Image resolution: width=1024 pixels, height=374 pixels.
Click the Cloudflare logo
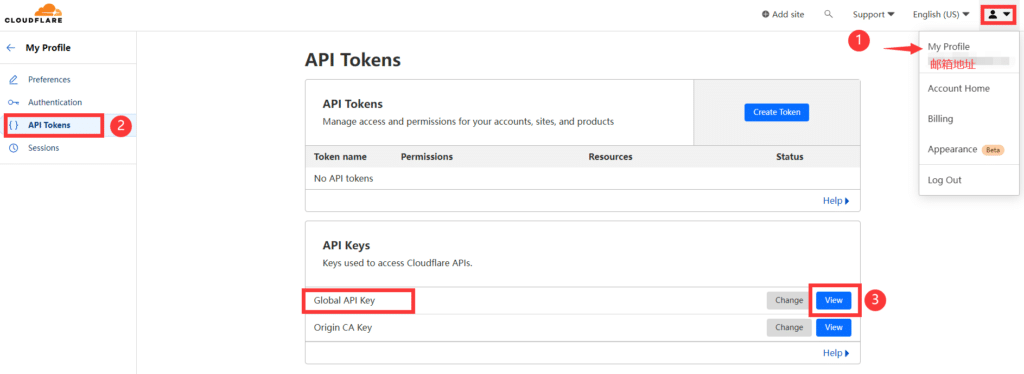tap(34, 13)
